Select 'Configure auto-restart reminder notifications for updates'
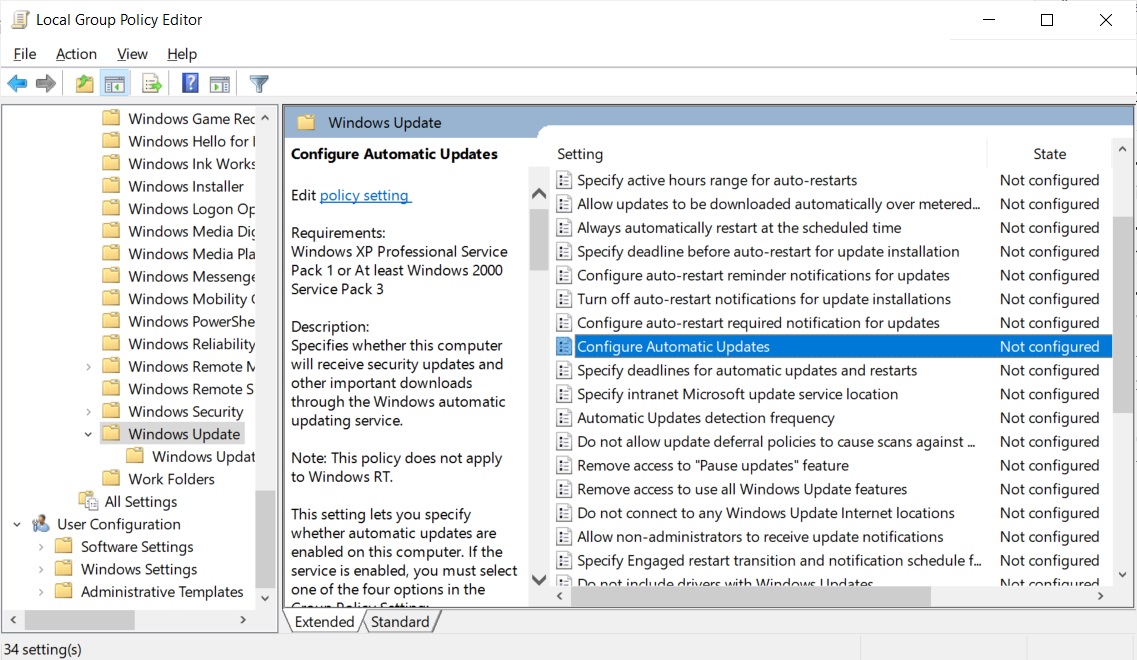The width and height of the screenshot is (1137, 660). click(763, 275)
